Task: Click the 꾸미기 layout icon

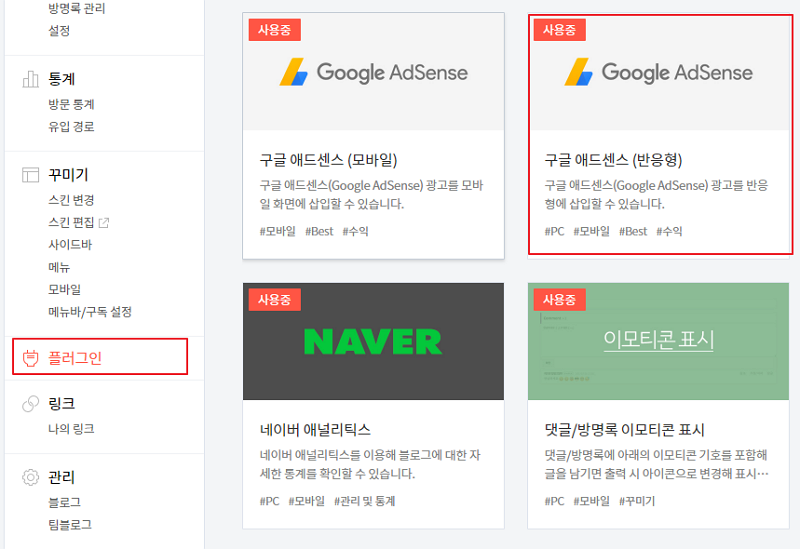Action: pos(31,175)
